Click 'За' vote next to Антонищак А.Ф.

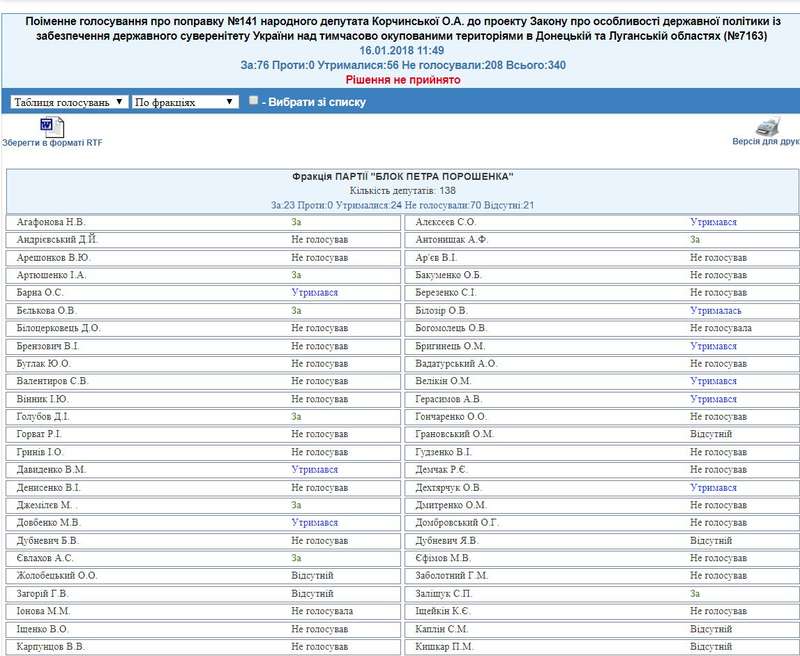[694, 240]
